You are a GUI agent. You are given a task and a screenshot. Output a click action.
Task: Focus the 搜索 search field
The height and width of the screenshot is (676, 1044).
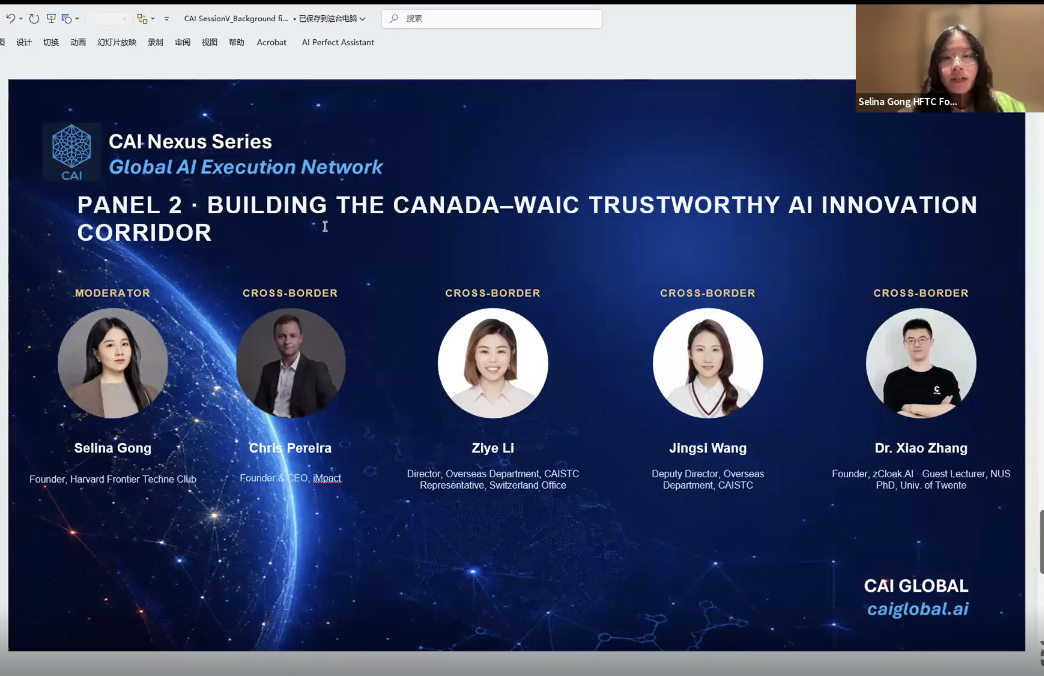(x=491, y=19)
